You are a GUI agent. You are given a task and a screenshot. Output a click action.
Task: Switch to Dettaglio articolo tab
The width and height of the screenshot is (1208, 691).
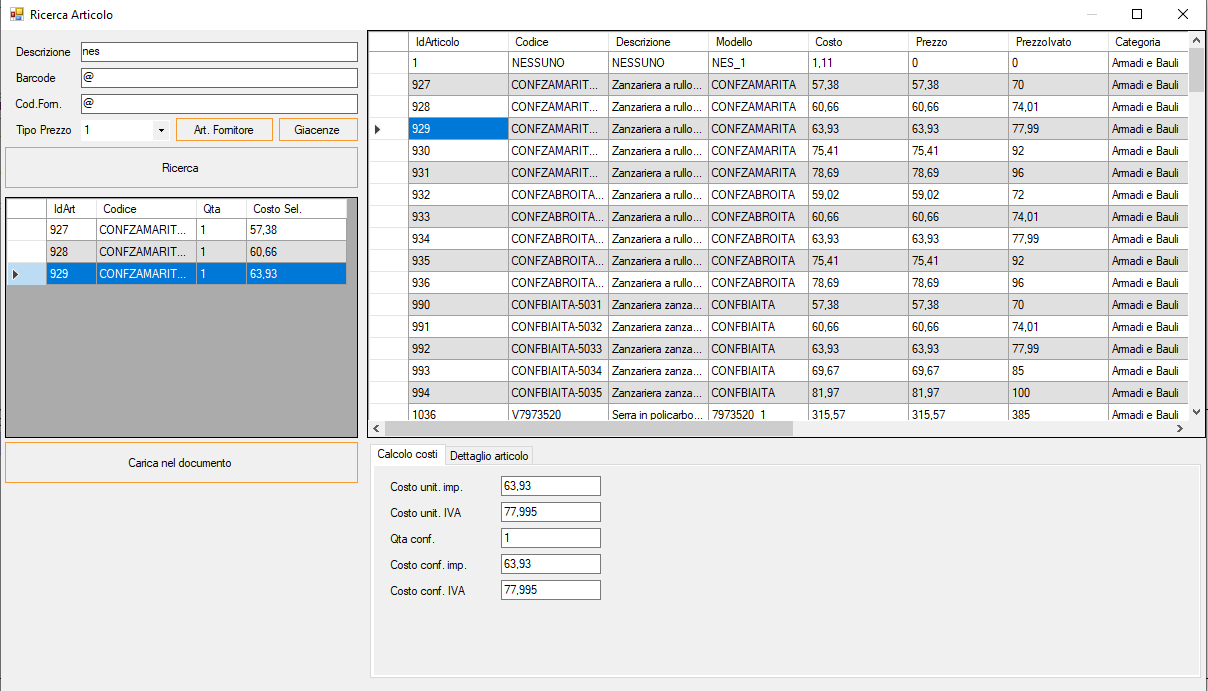[489, 456]
